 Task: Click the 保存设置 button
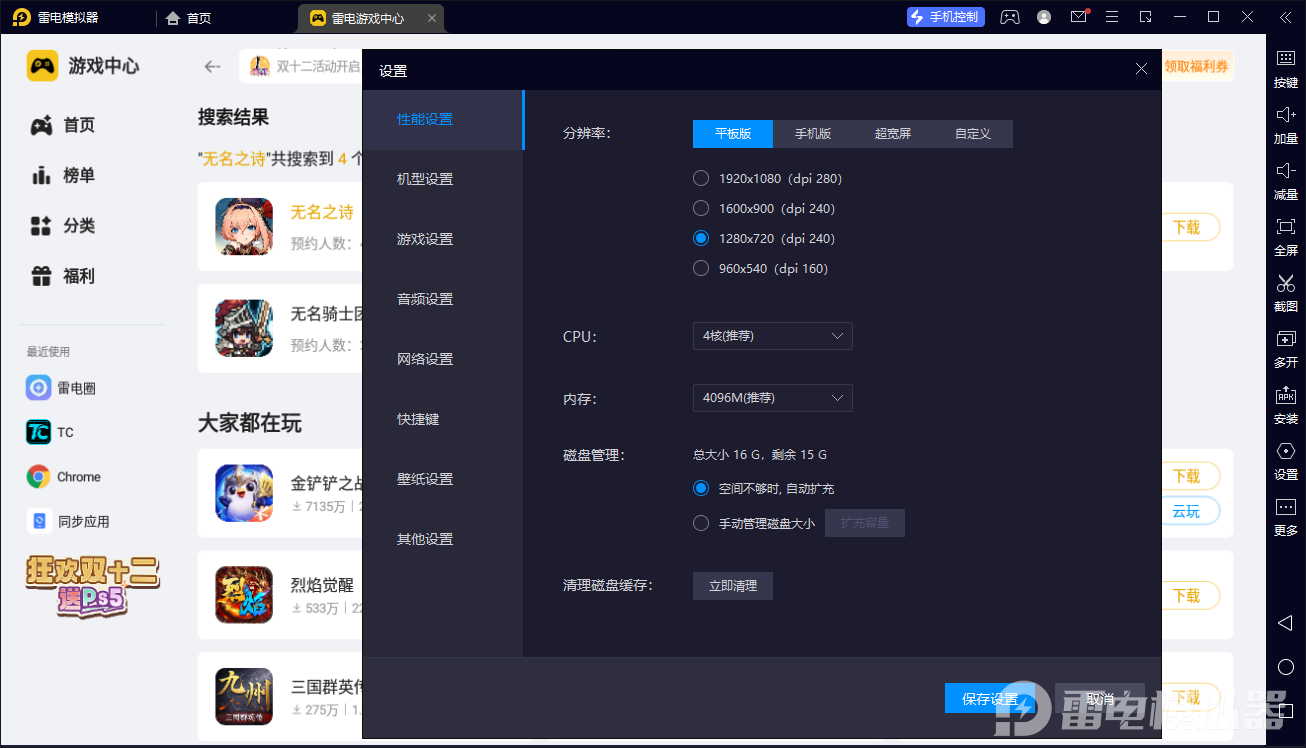coord(989,699)
